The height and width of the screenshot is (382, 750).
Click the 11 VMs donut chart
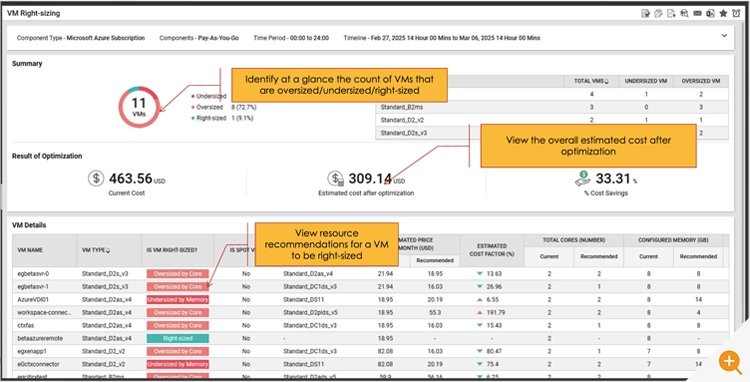(139, 107)
